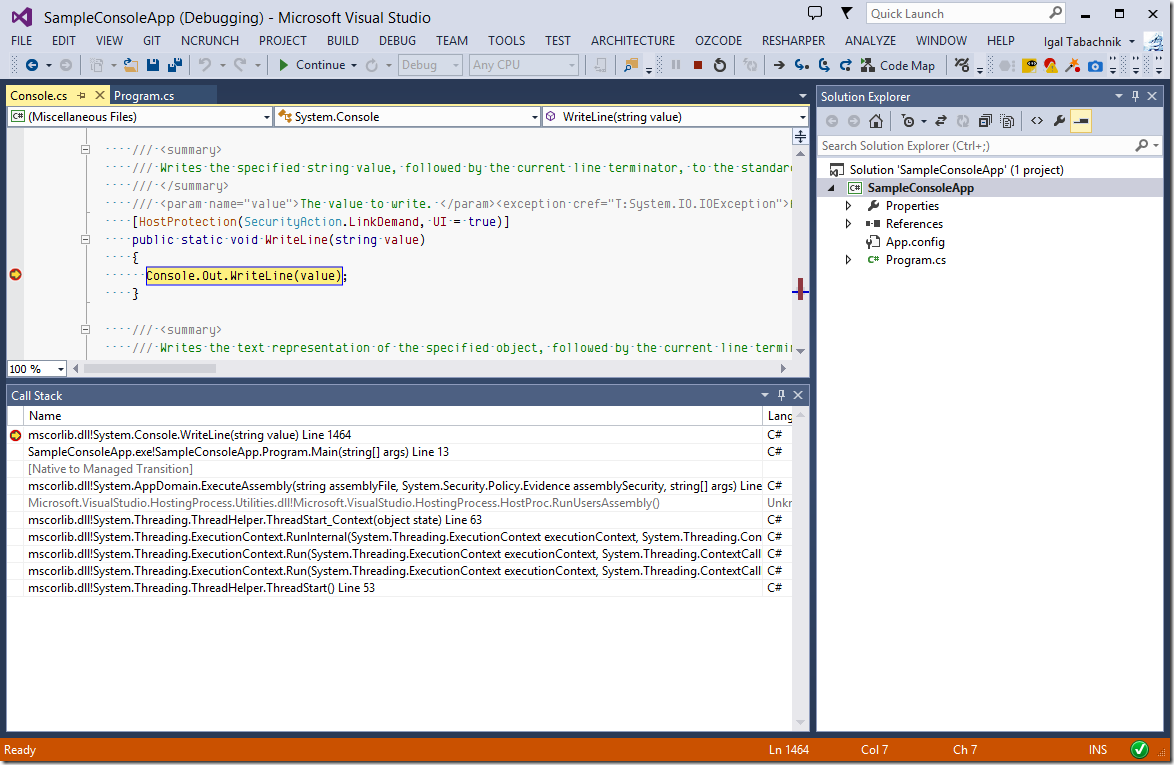The image size is (1174, 765).
Task: Open Properties via the wrench toolbar icon
Action: (1058, 121)
